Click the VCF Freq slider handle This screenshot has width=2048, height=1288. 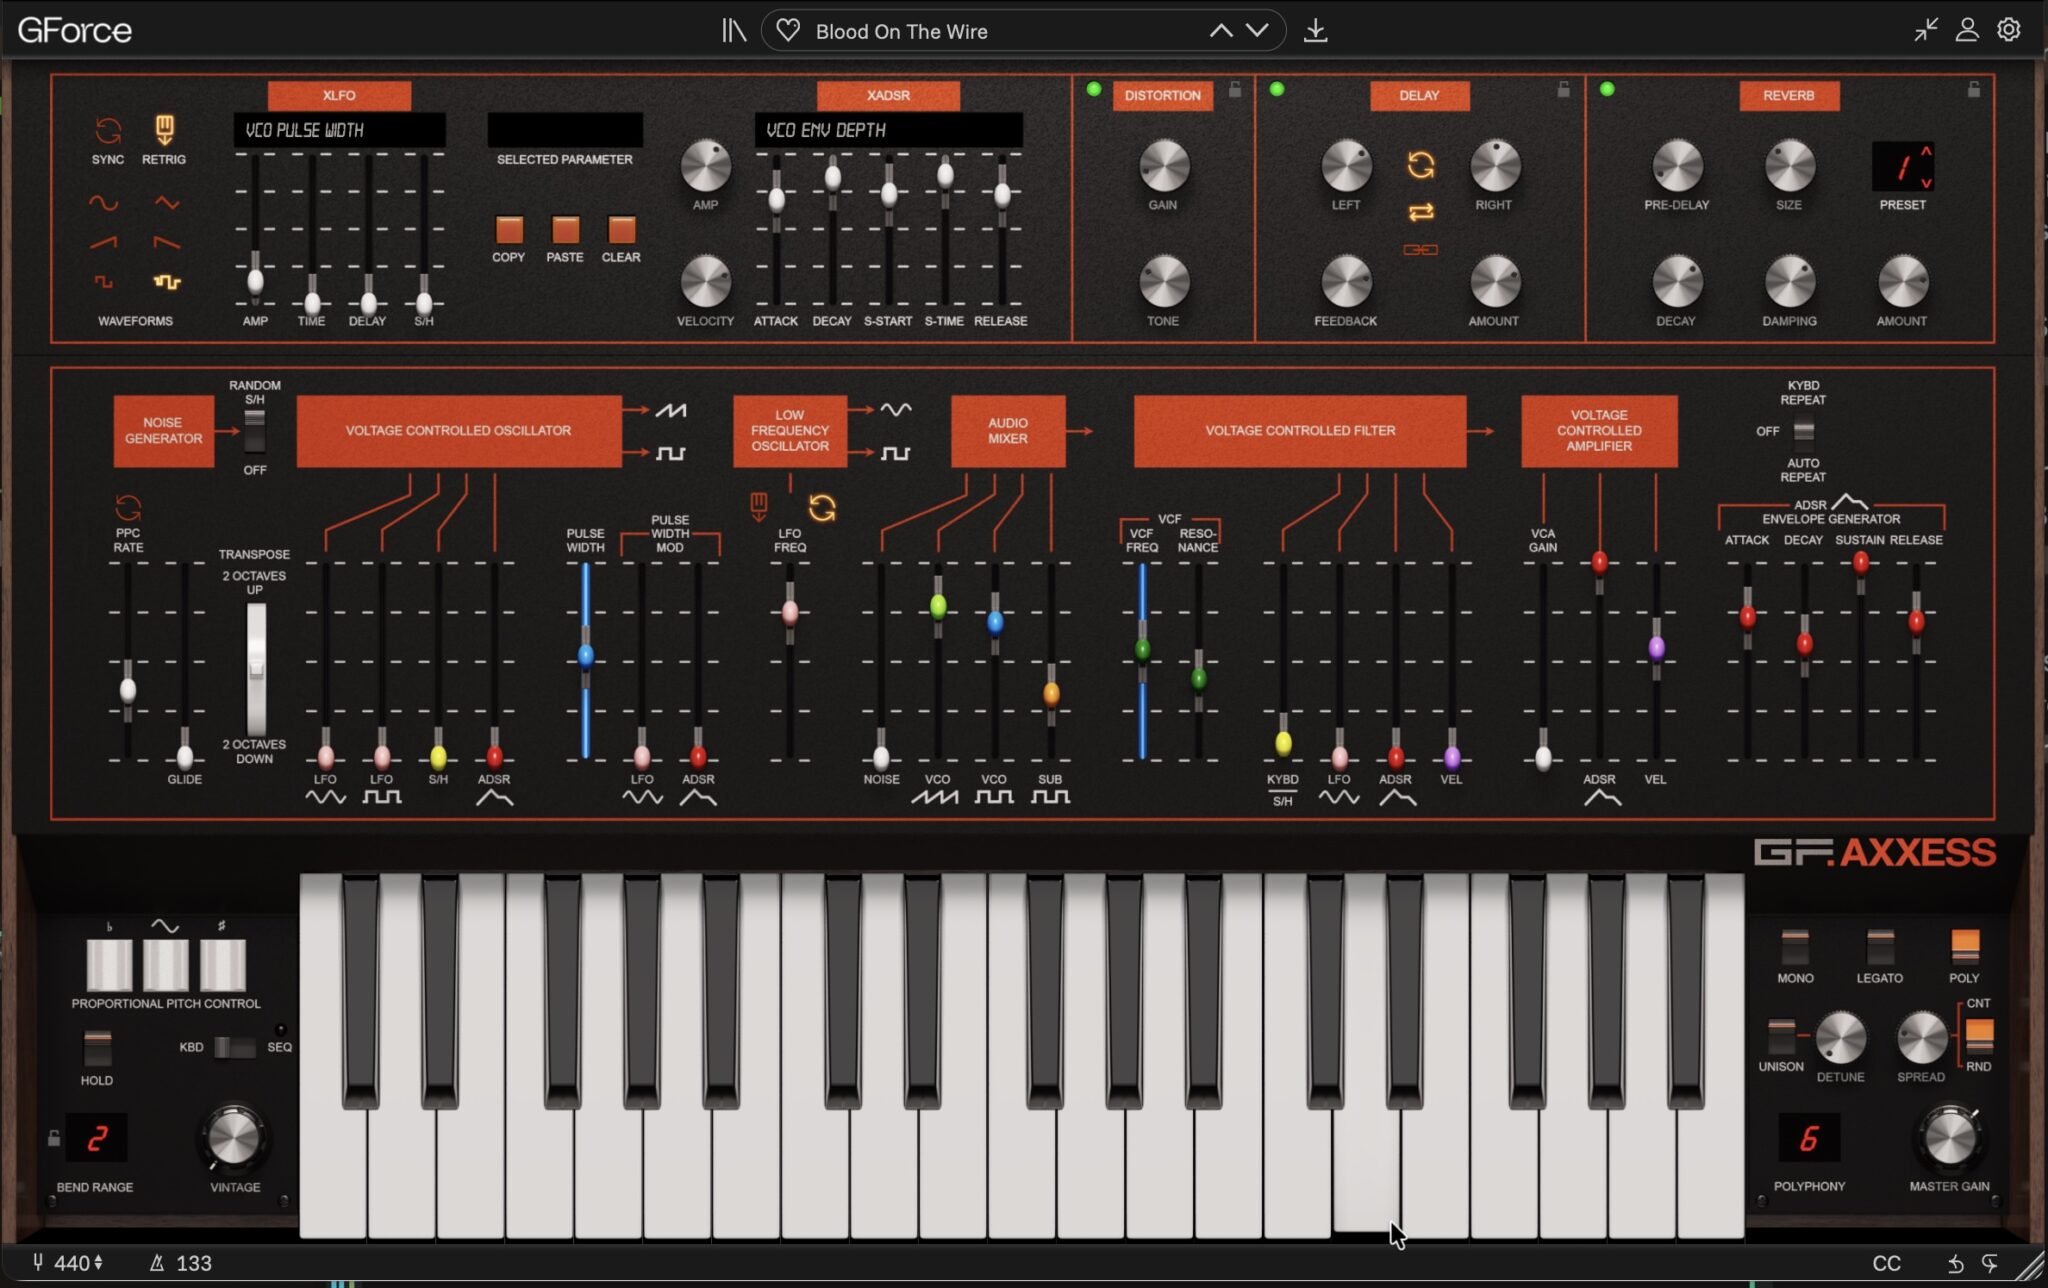(x=1142, y=650)
